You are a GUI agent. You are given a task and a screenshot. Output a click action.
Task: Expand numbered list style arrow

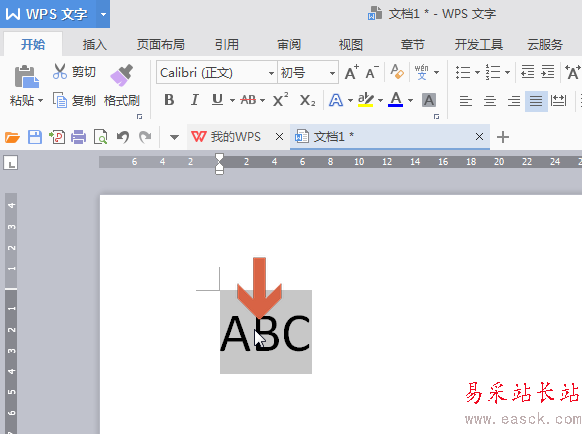pos(507,73)
